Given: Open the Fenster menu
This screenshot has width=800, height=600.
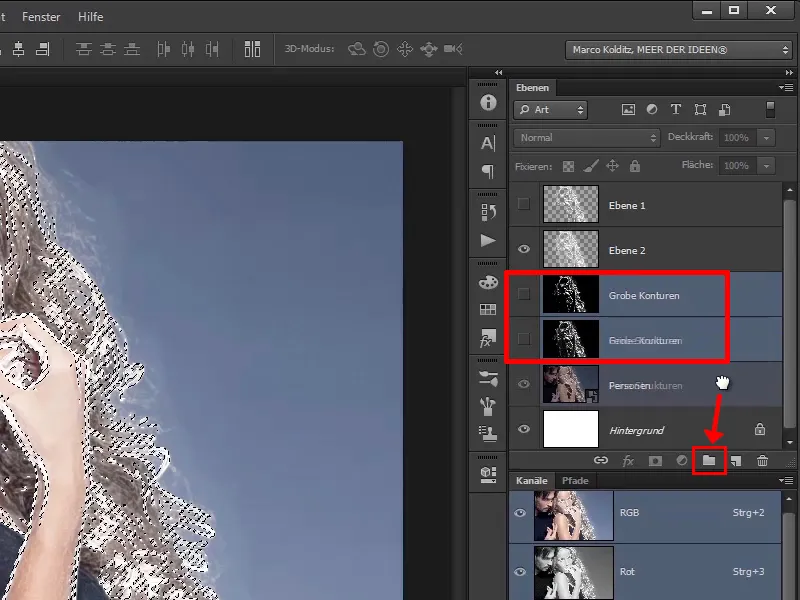Looking at the screenshot, I should click(x=41, y=17).
